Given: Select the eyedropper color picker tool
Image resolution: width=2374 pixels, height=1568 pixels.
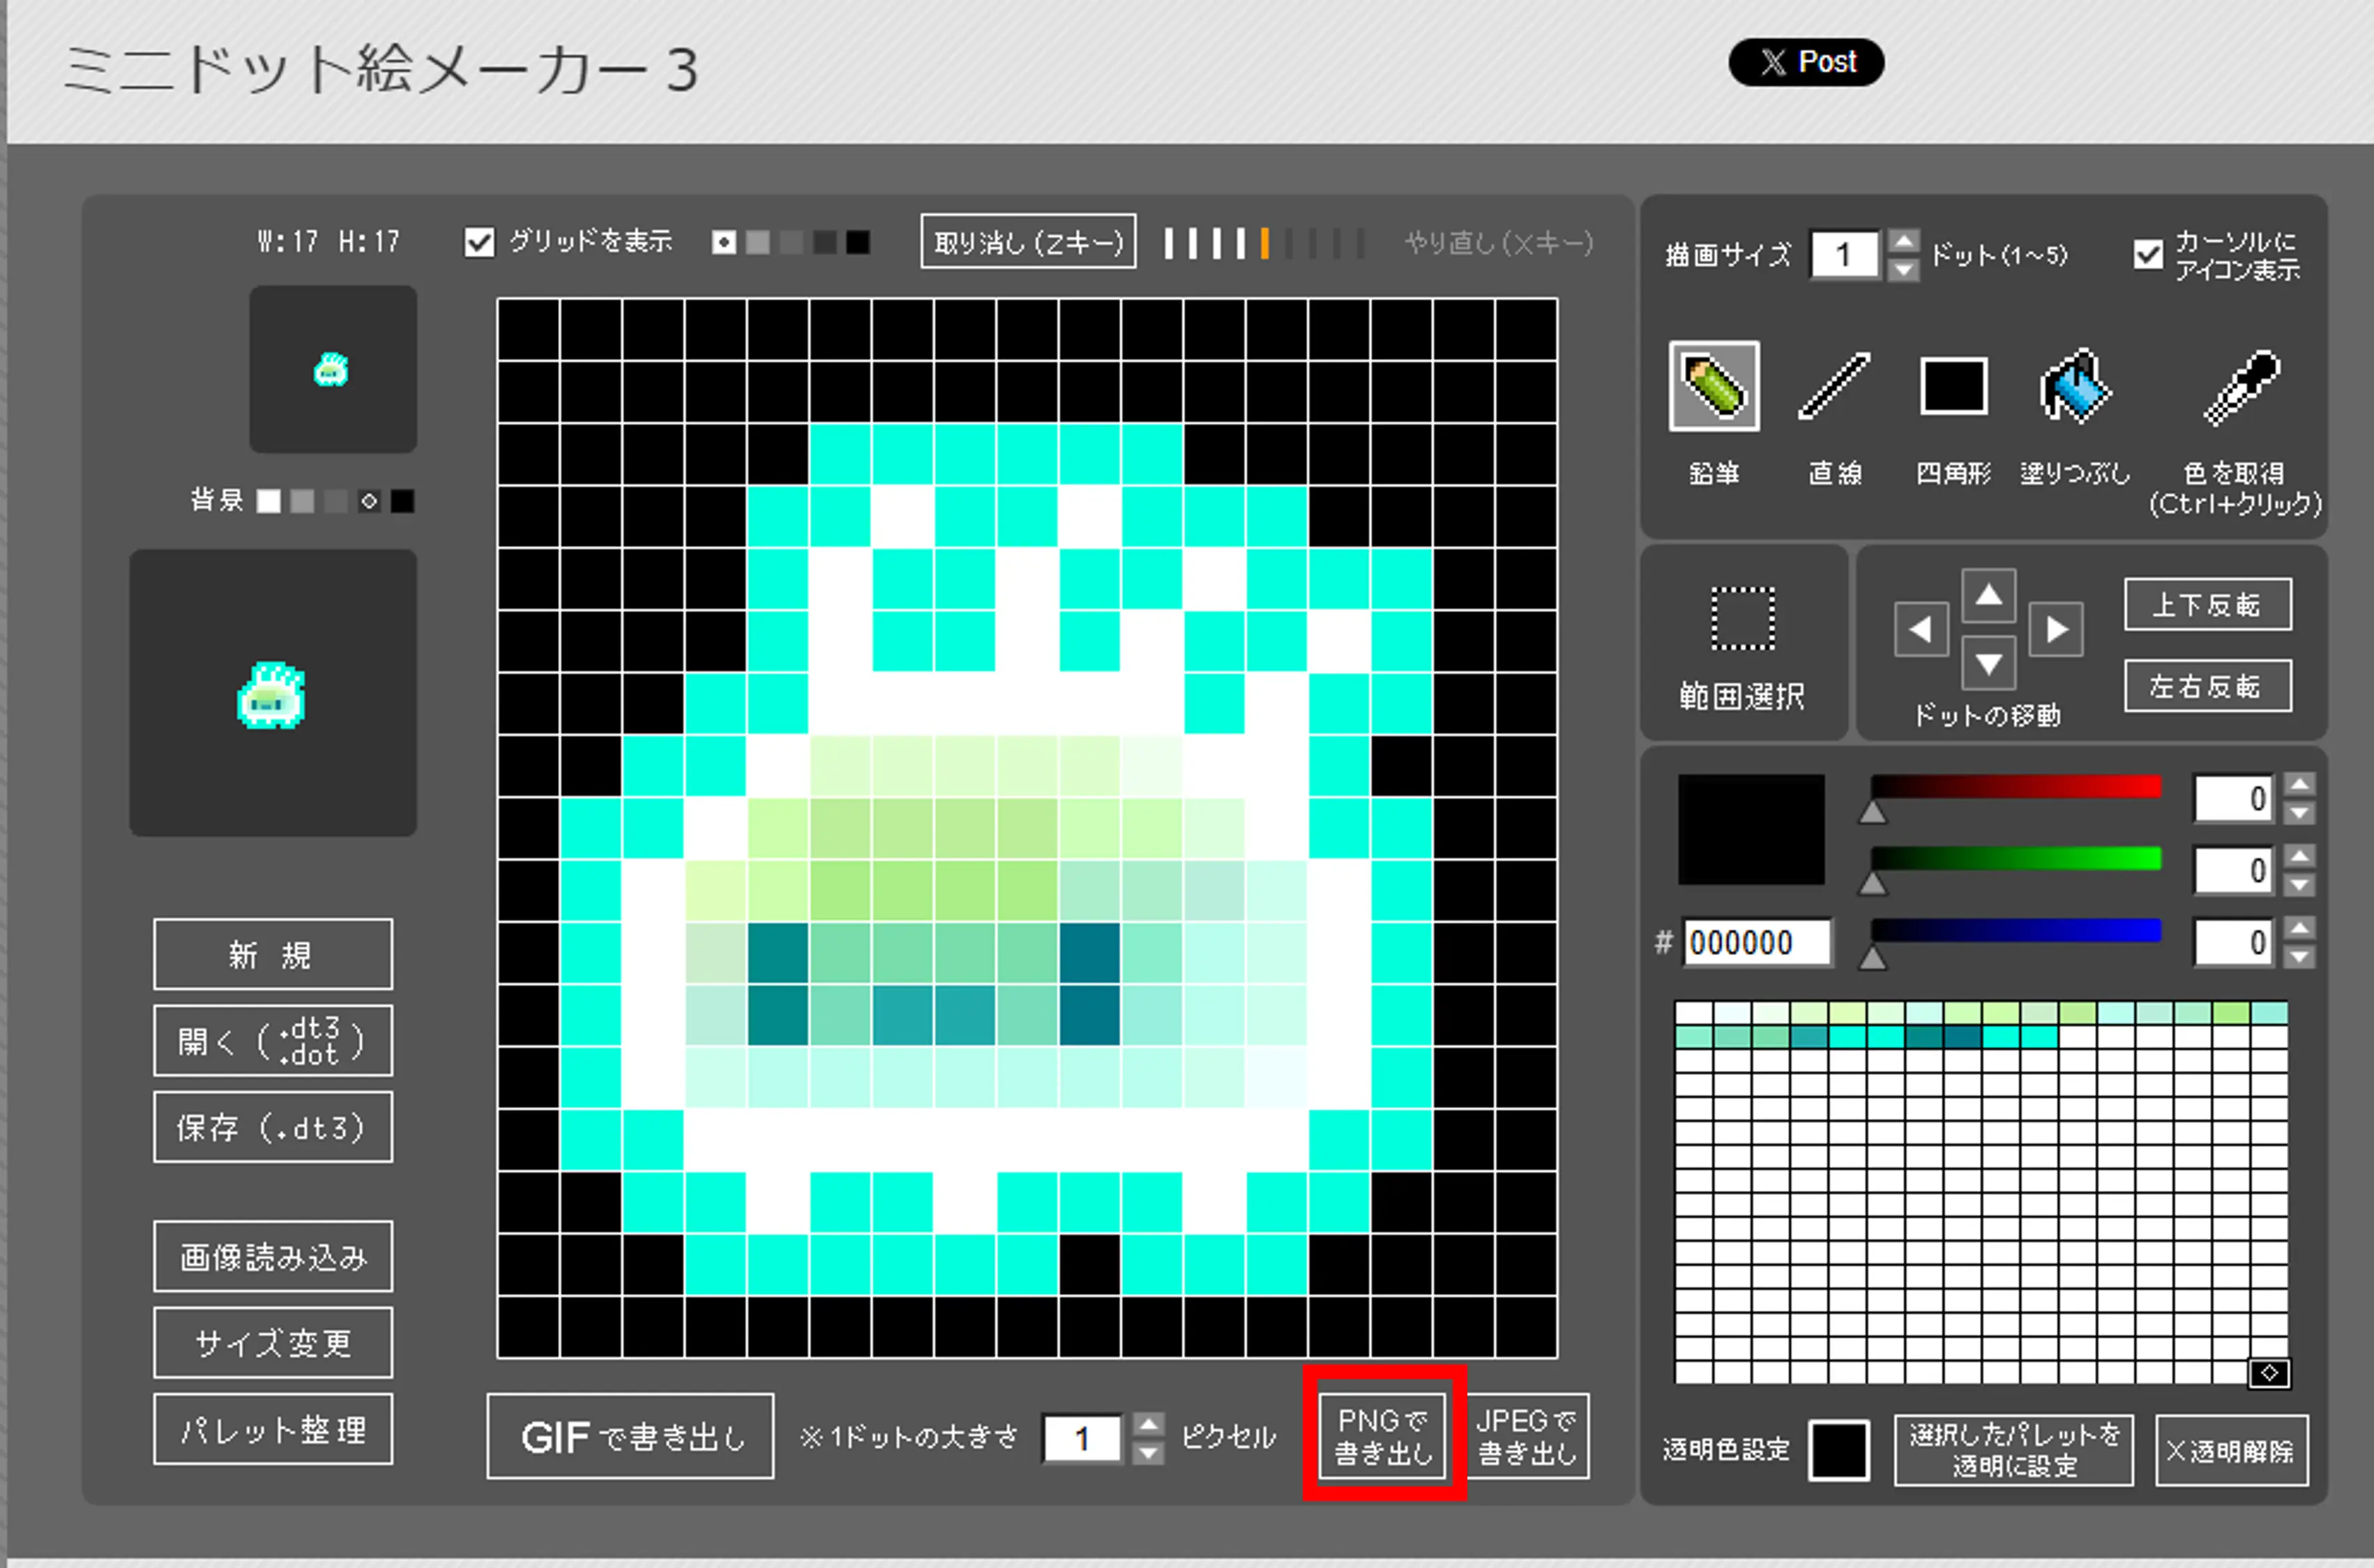Looking at the screenshot, I should (2240, 387).
